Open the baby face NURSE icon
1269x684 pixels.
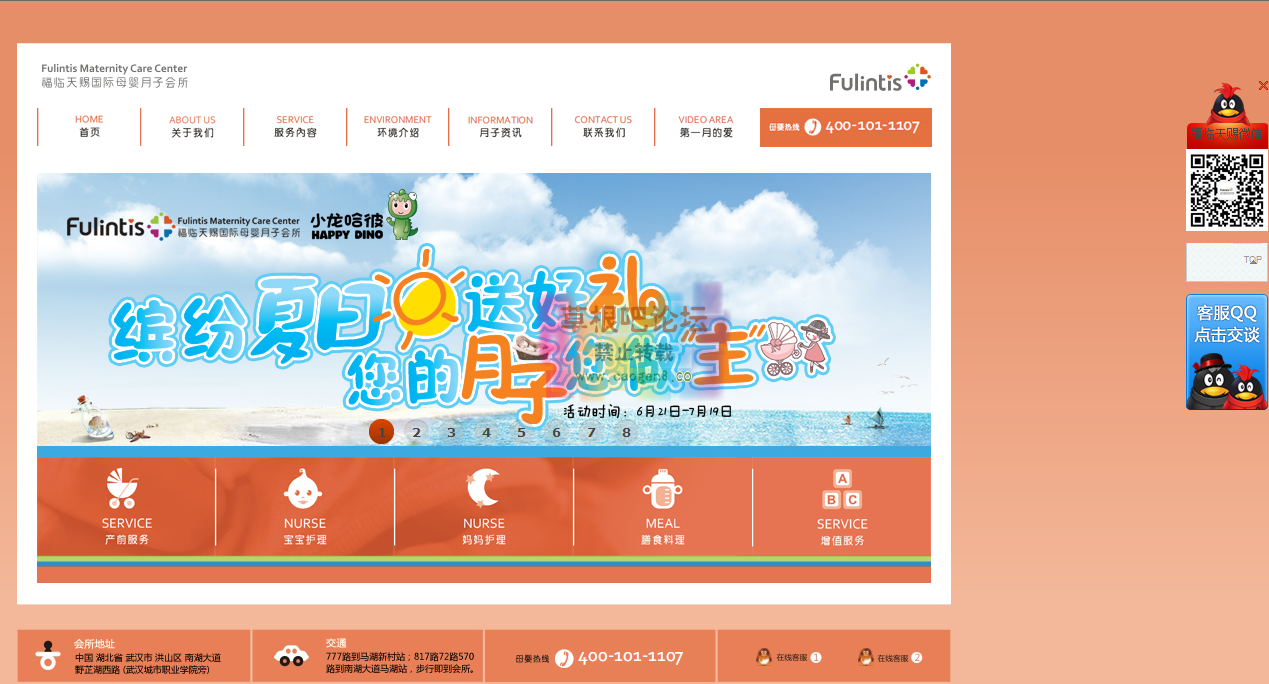(303, 489)
